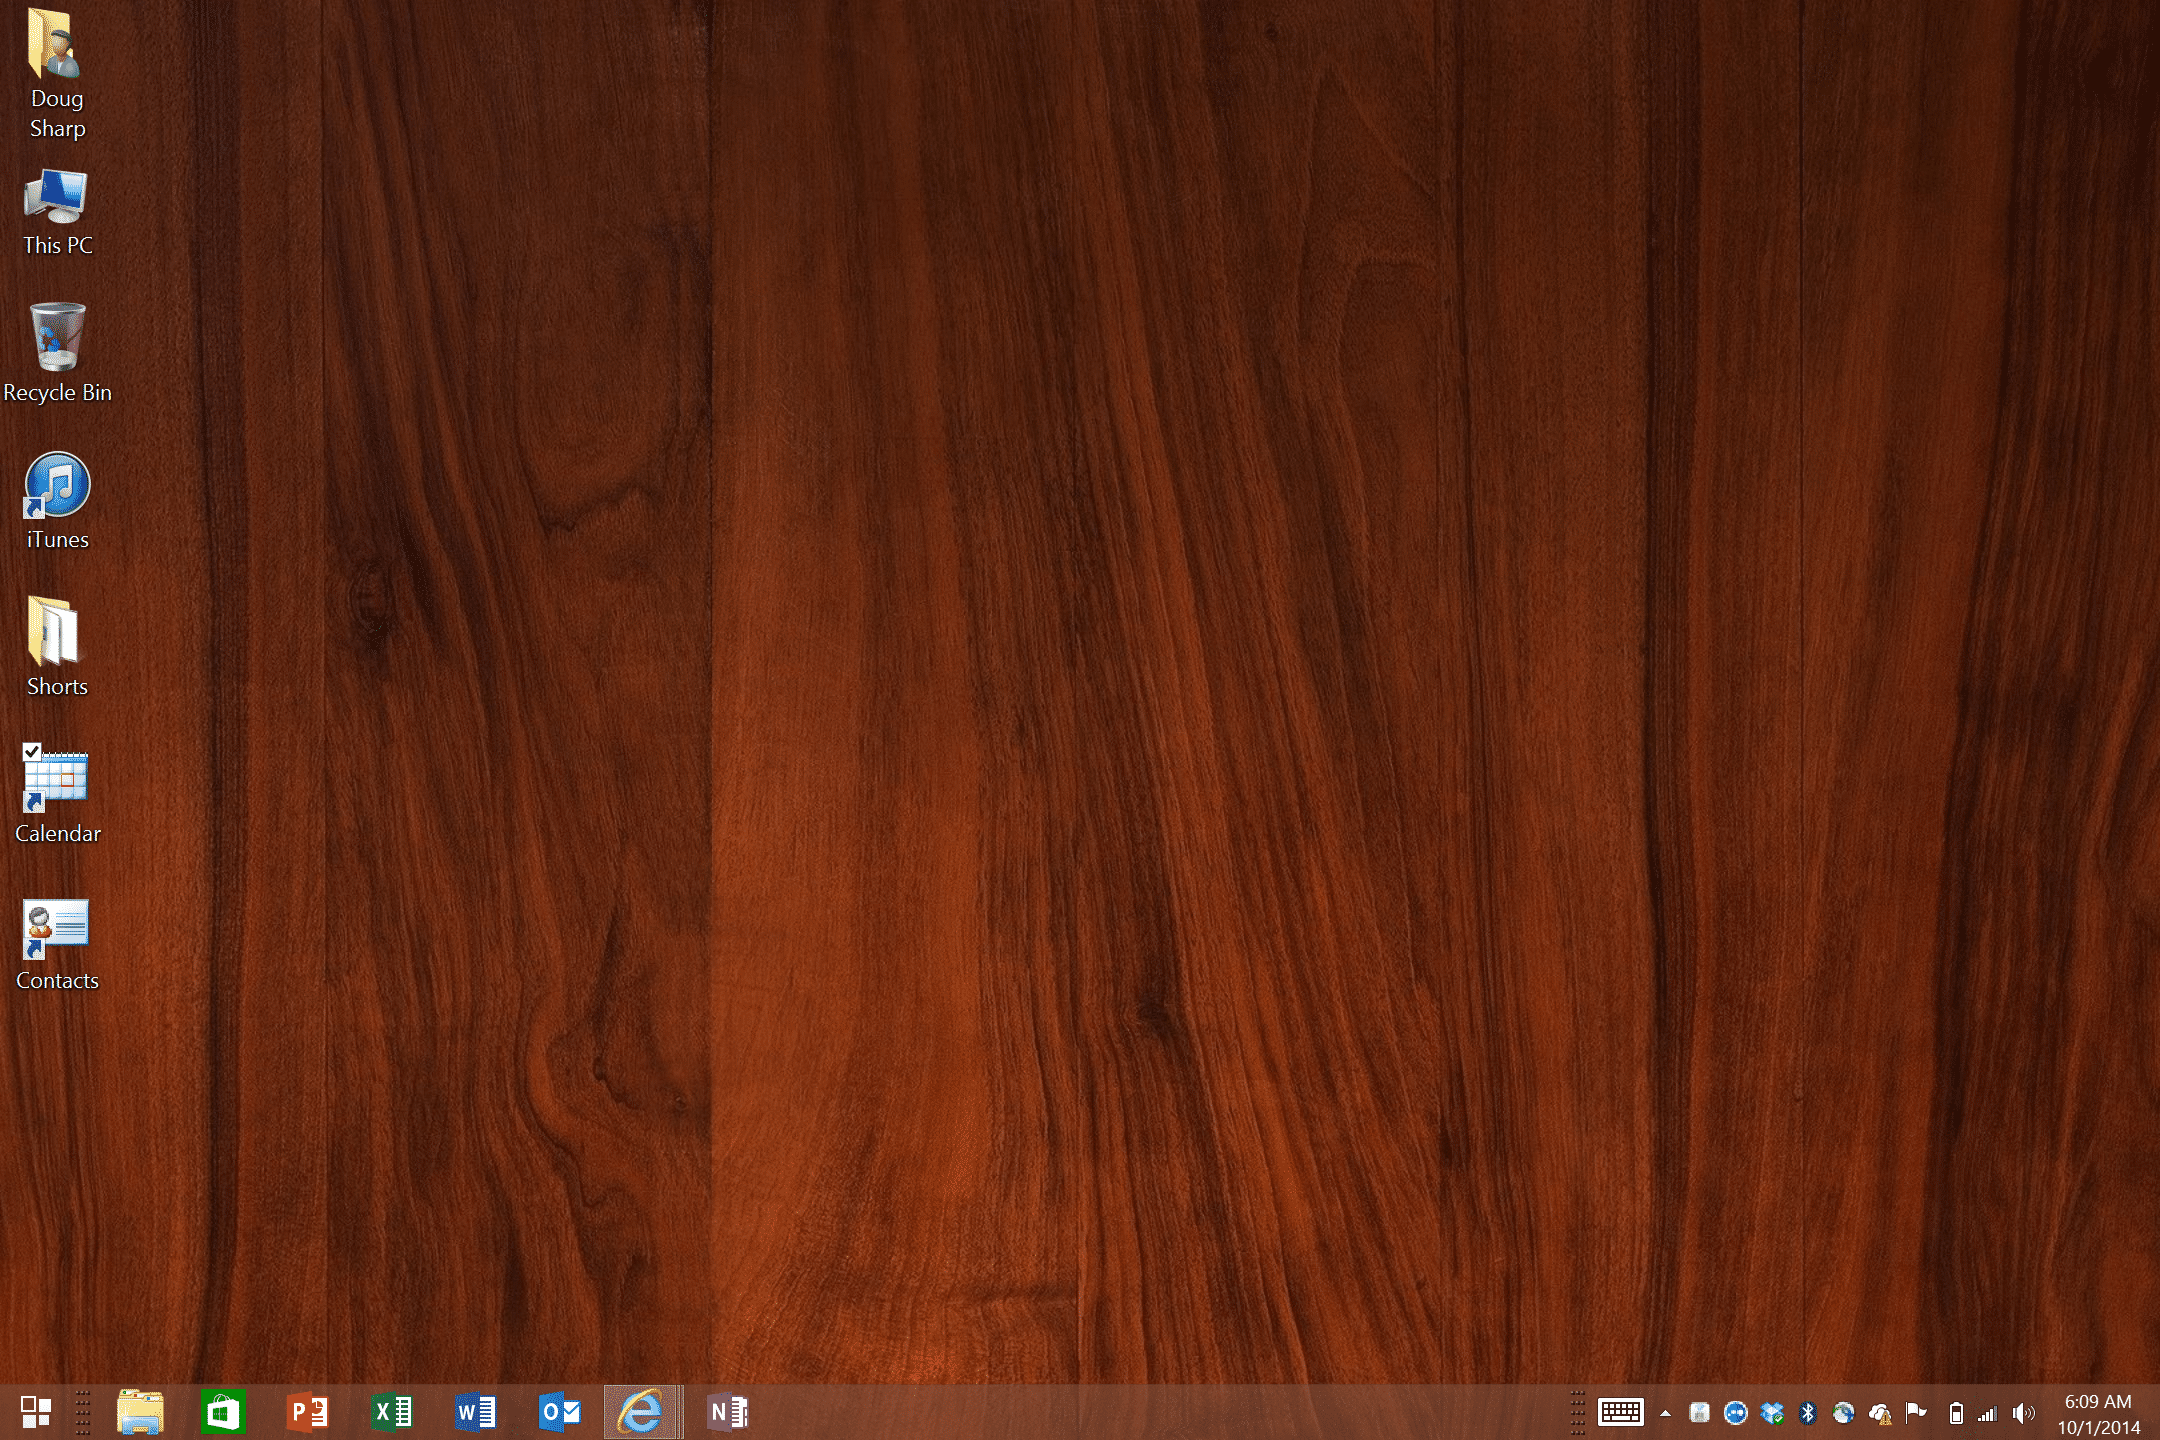This screenshot has height=1440, width=2160.
Task: Open the network signal icon
Action: click(x=1988, y=1413)
